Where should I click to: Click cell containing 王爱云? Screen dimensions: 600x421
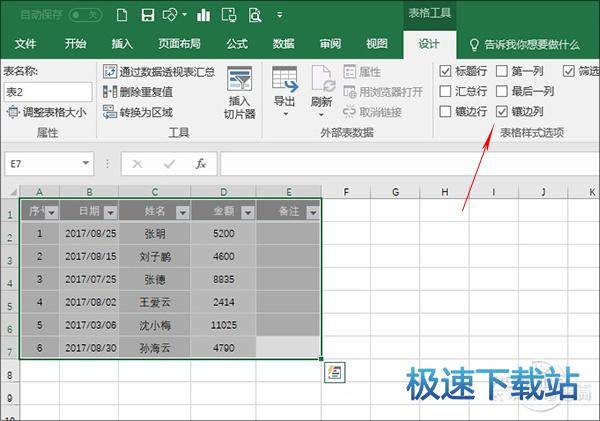155,302
